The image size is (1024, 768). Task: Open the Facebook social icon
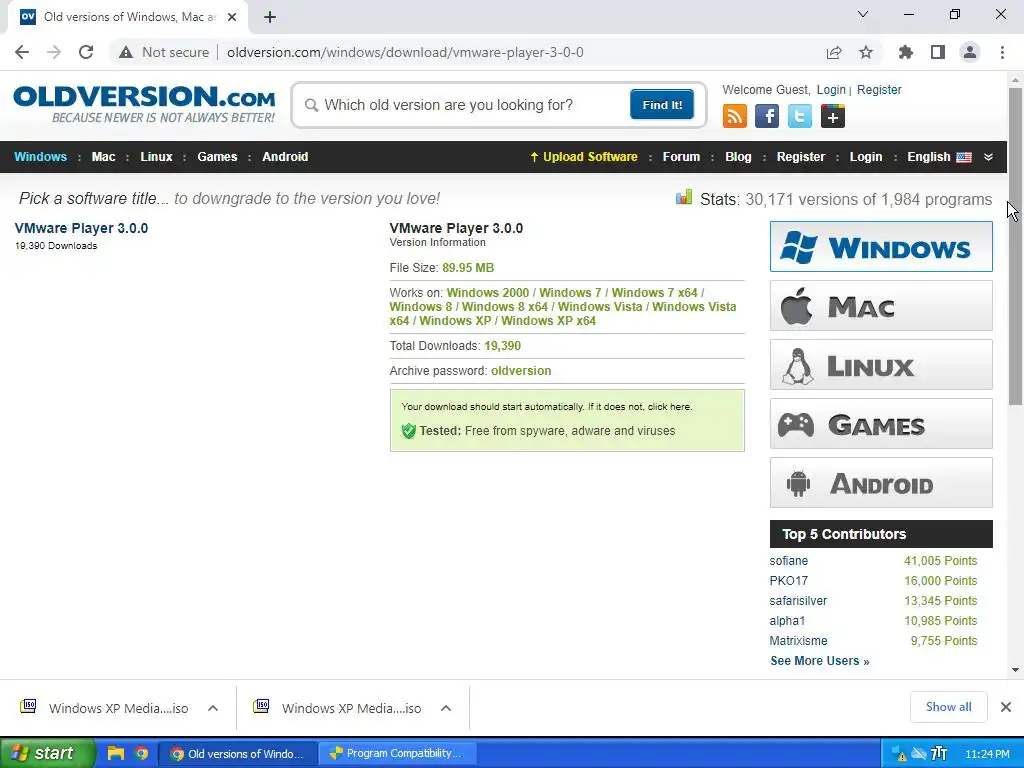click(x=767, y=116)
